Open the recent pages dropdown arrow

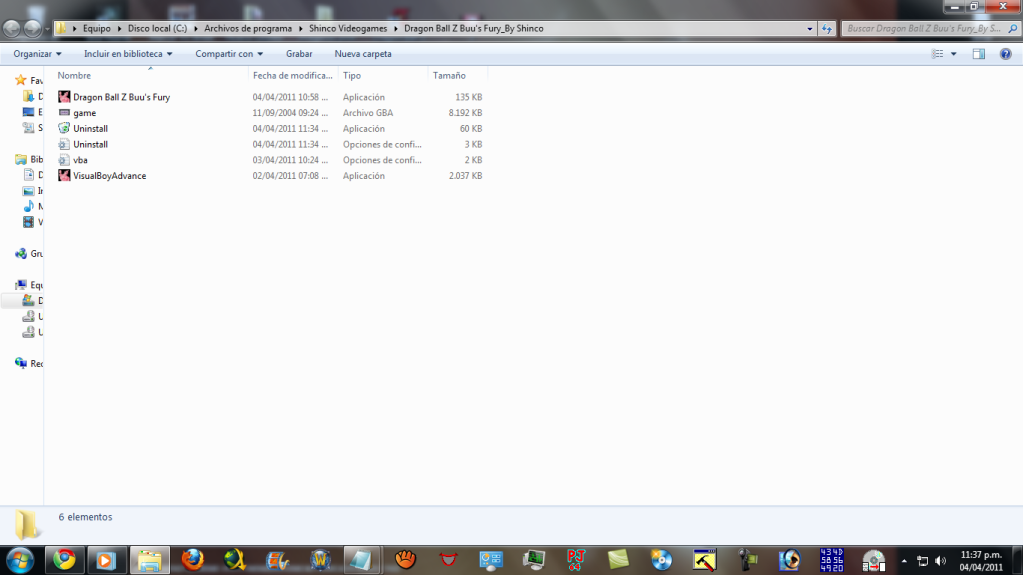[47, 29]
